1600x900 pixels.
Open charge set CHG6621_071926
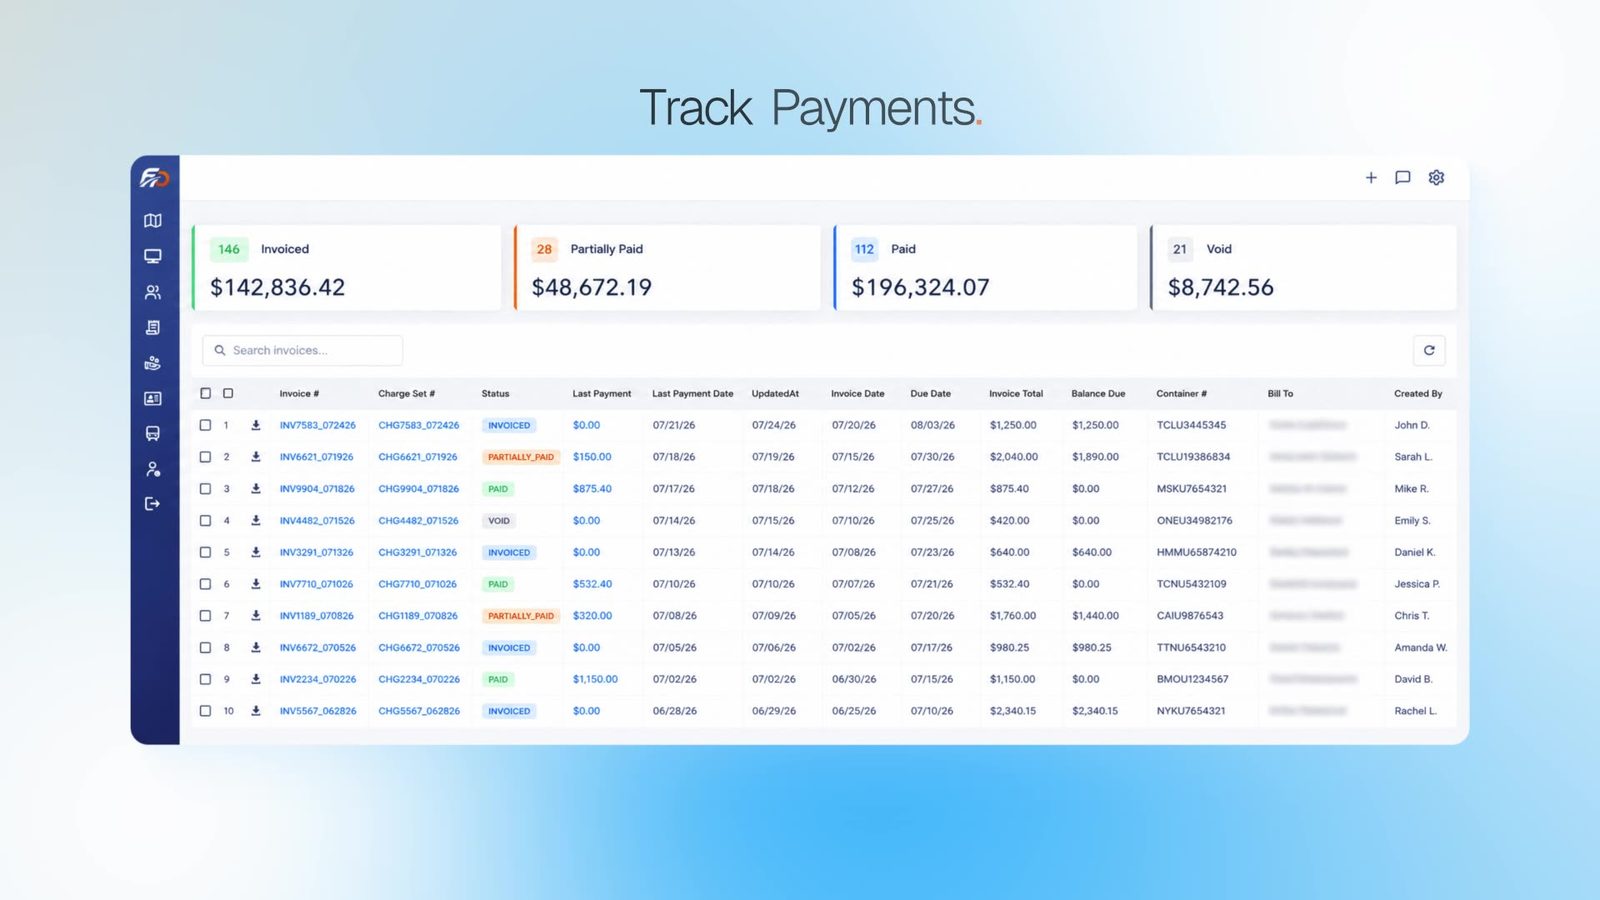coord(418,457)
